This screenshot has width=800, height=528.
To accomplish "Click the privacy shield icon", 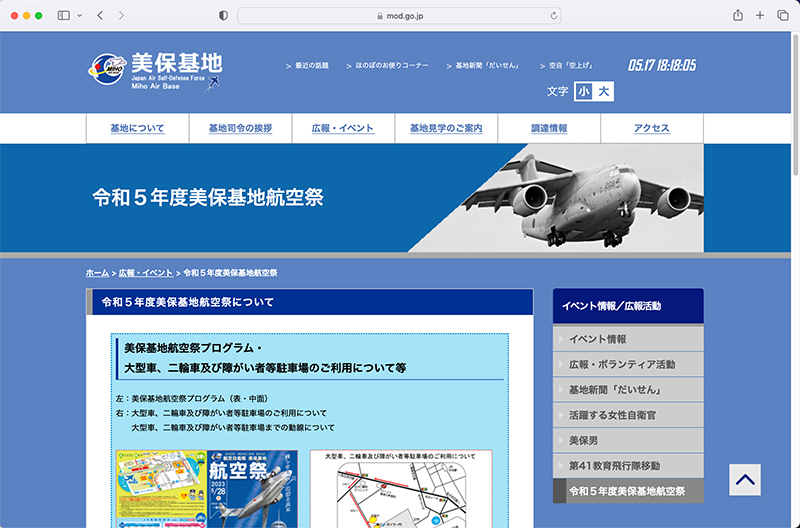I will pyautogui.click(x=223, y=15).
